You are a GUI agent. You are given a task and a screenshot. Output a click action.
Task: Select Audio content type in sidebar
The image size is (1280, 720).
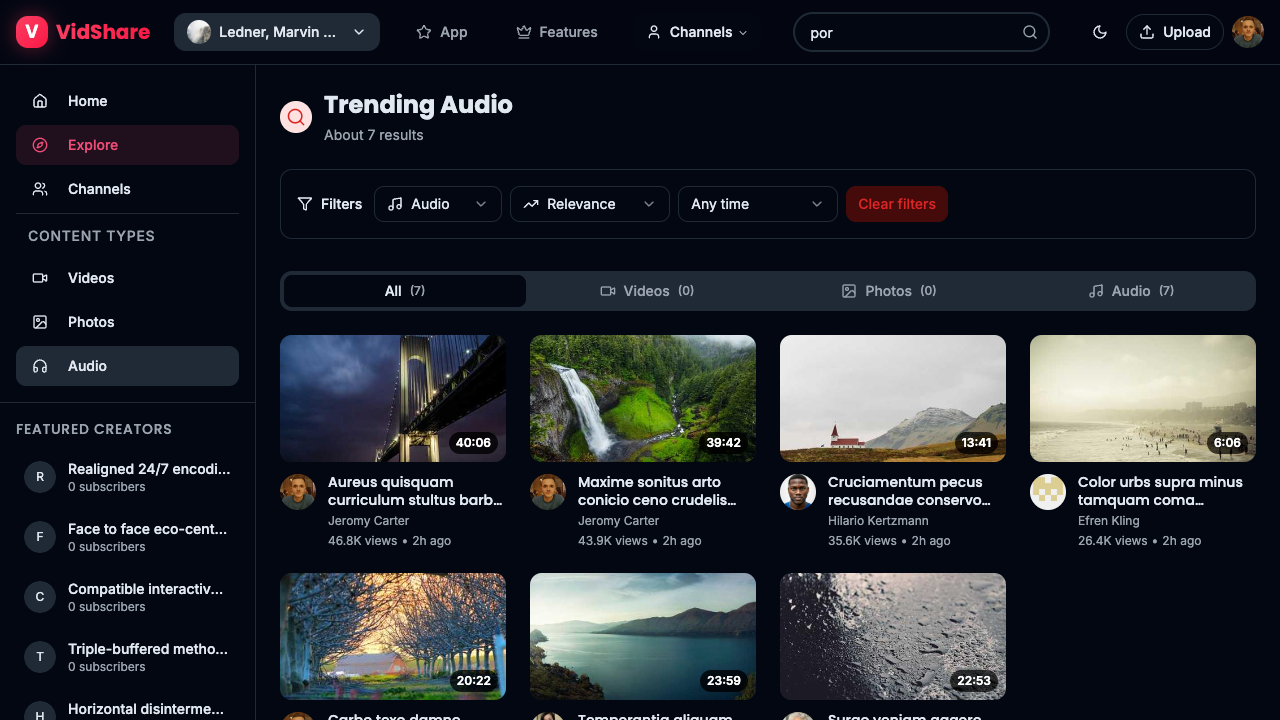[x=127, y=366]
